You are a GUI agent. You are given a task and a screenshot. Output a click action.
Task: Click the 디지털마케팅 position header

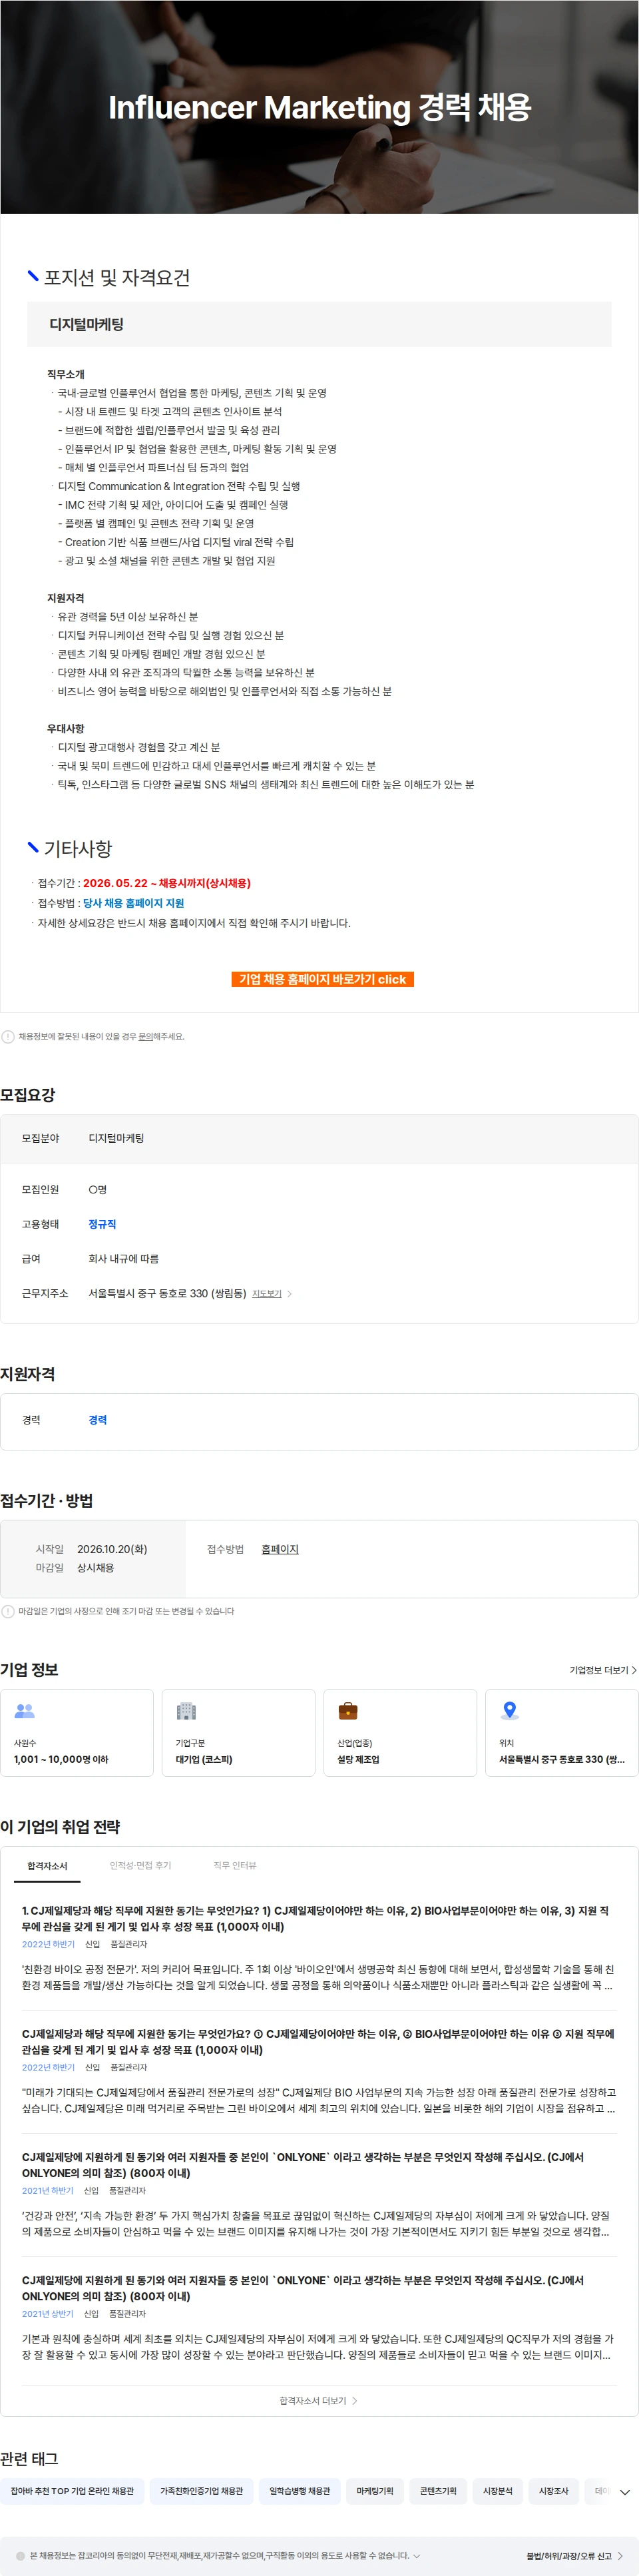click(319, 325)
